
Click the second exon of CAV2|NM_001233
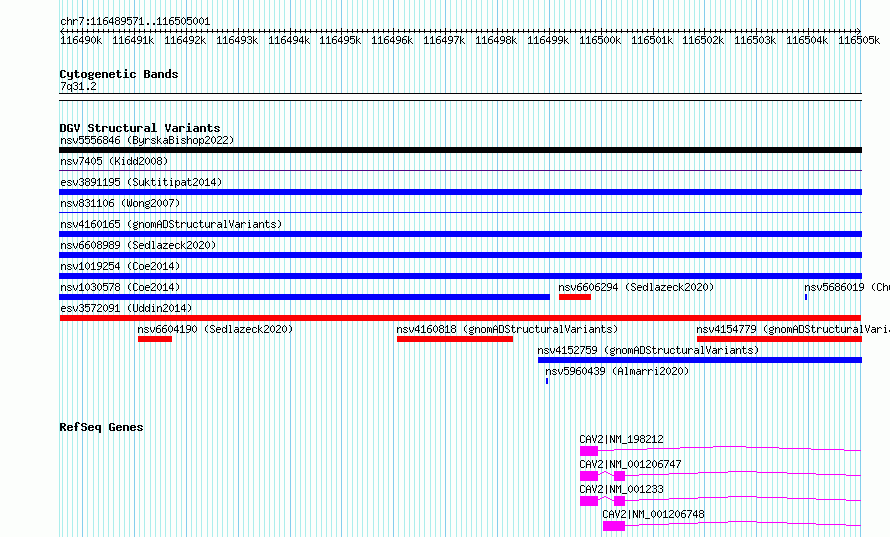[x=619, y=501]
